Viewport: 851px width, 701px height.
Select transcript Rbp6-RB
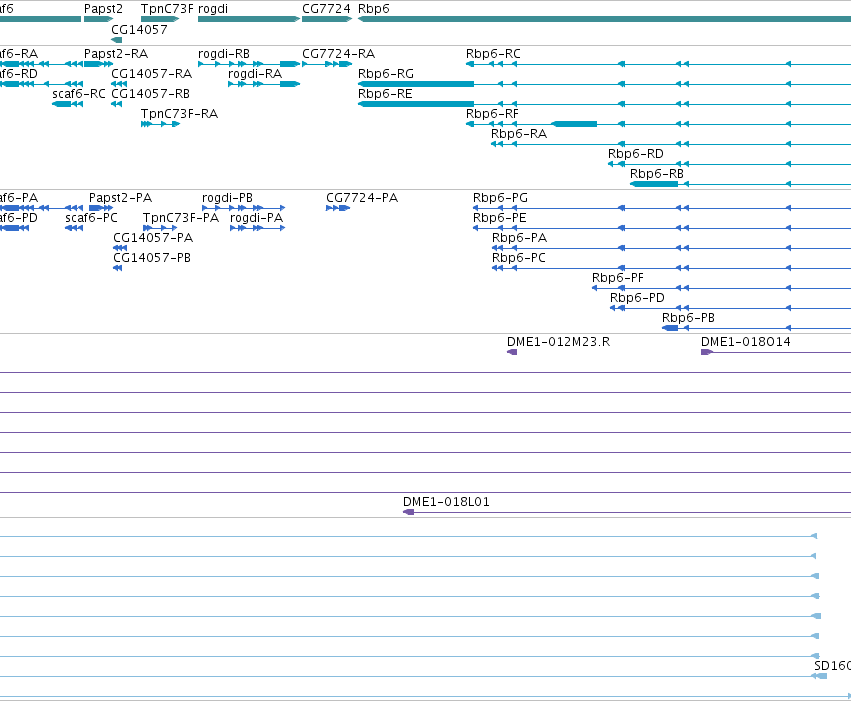657,174
